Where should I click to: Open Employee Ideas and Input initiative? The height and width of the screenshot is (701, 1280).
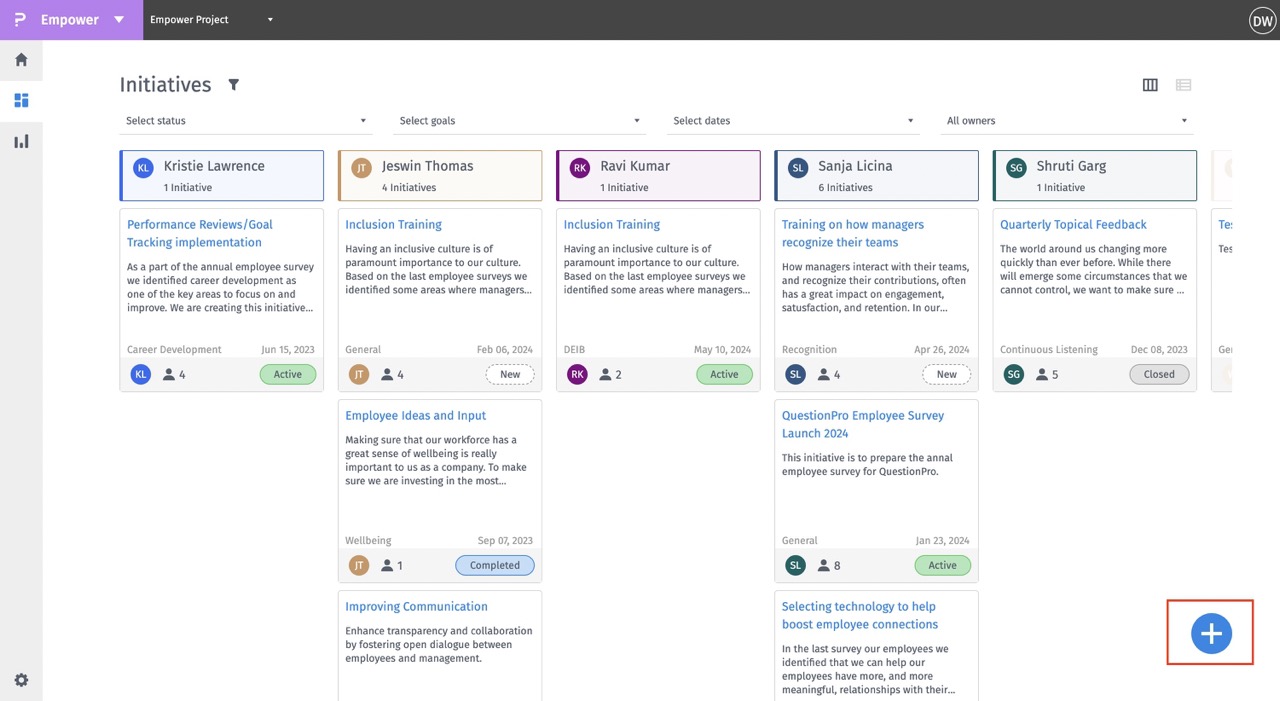click(x=415, y=416)
